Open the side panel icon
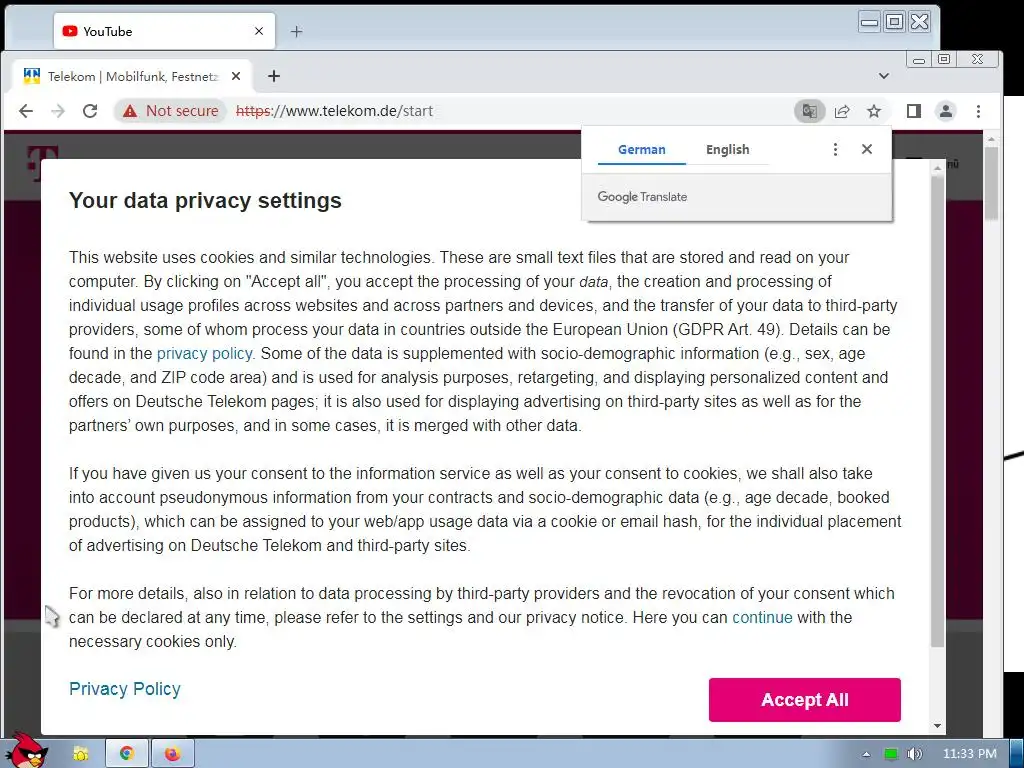Screen dimensions: 1024x768 point(913,111)
